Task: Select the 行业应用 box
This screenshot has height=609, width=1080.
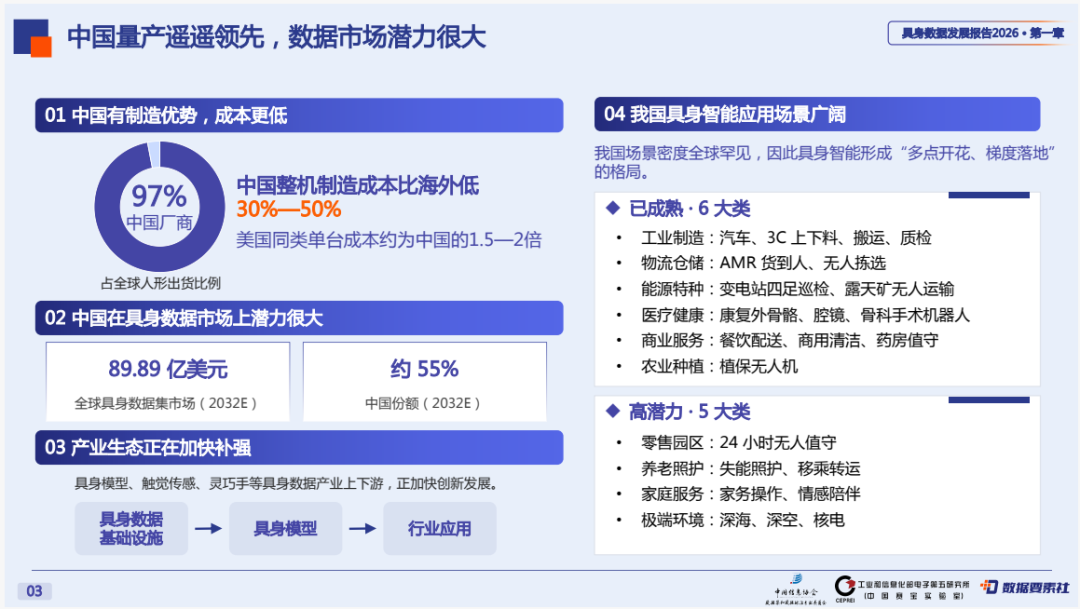Action: (439, 528)
